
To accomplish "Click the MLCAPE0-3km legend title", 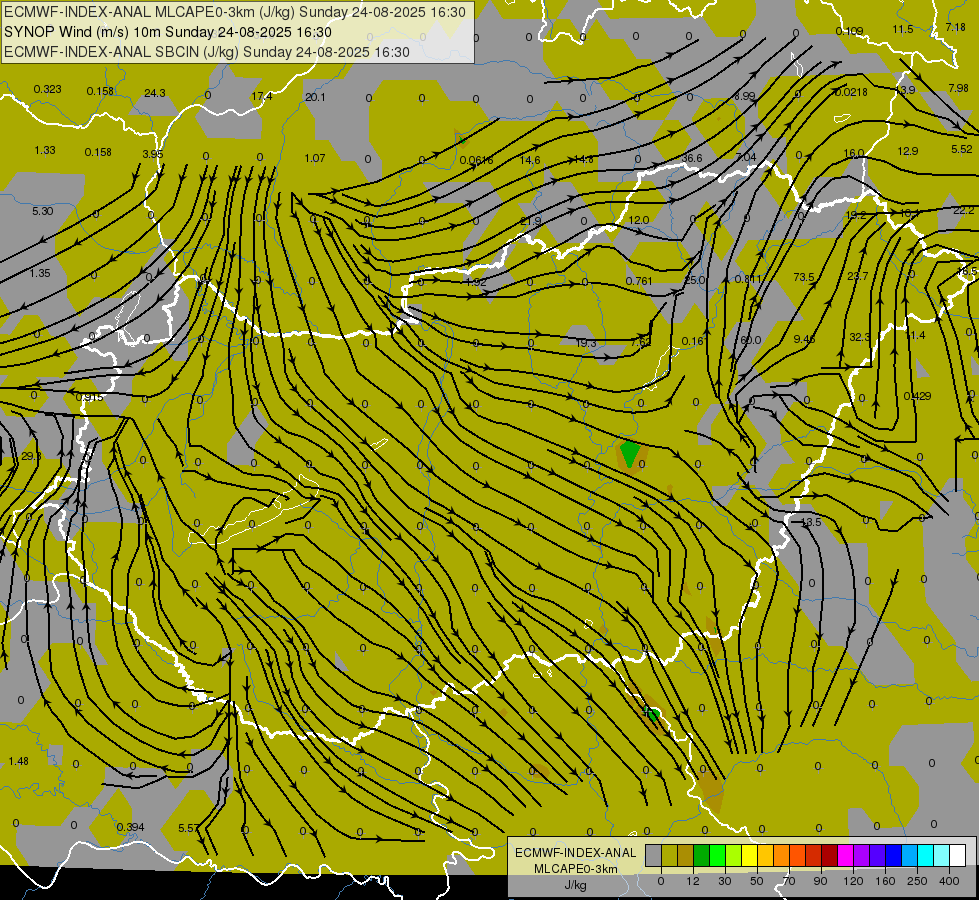I will click(x=575, y=869).
